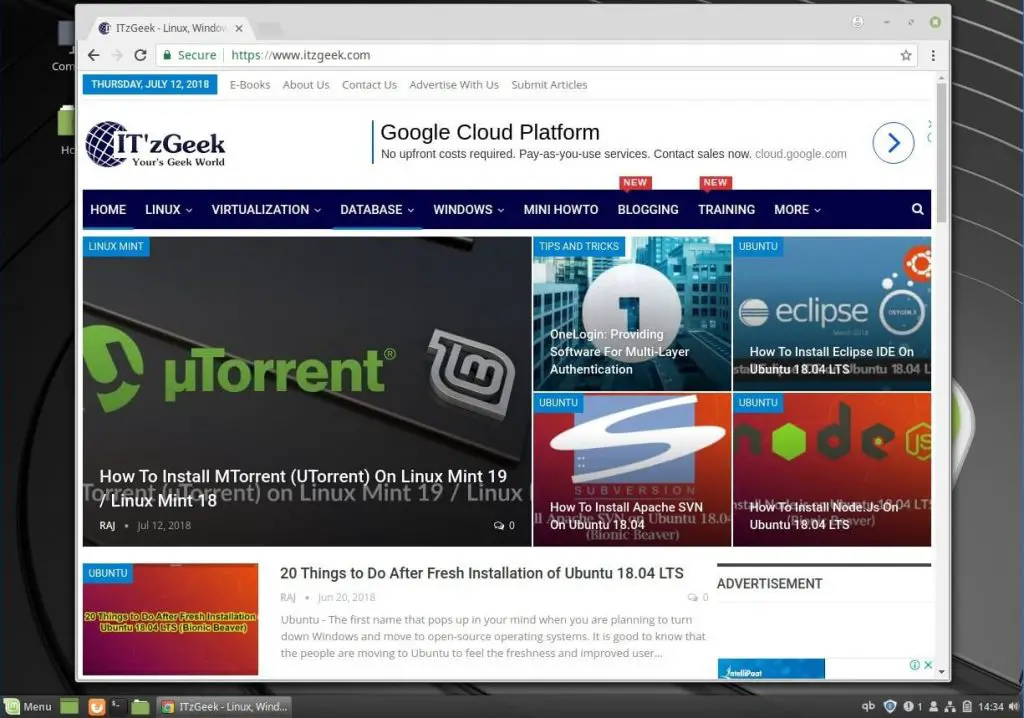Click the notification alert tray icon
The width and height of the screenshot is (1024, 718).
pyautogui.click(x=908, y=706)
